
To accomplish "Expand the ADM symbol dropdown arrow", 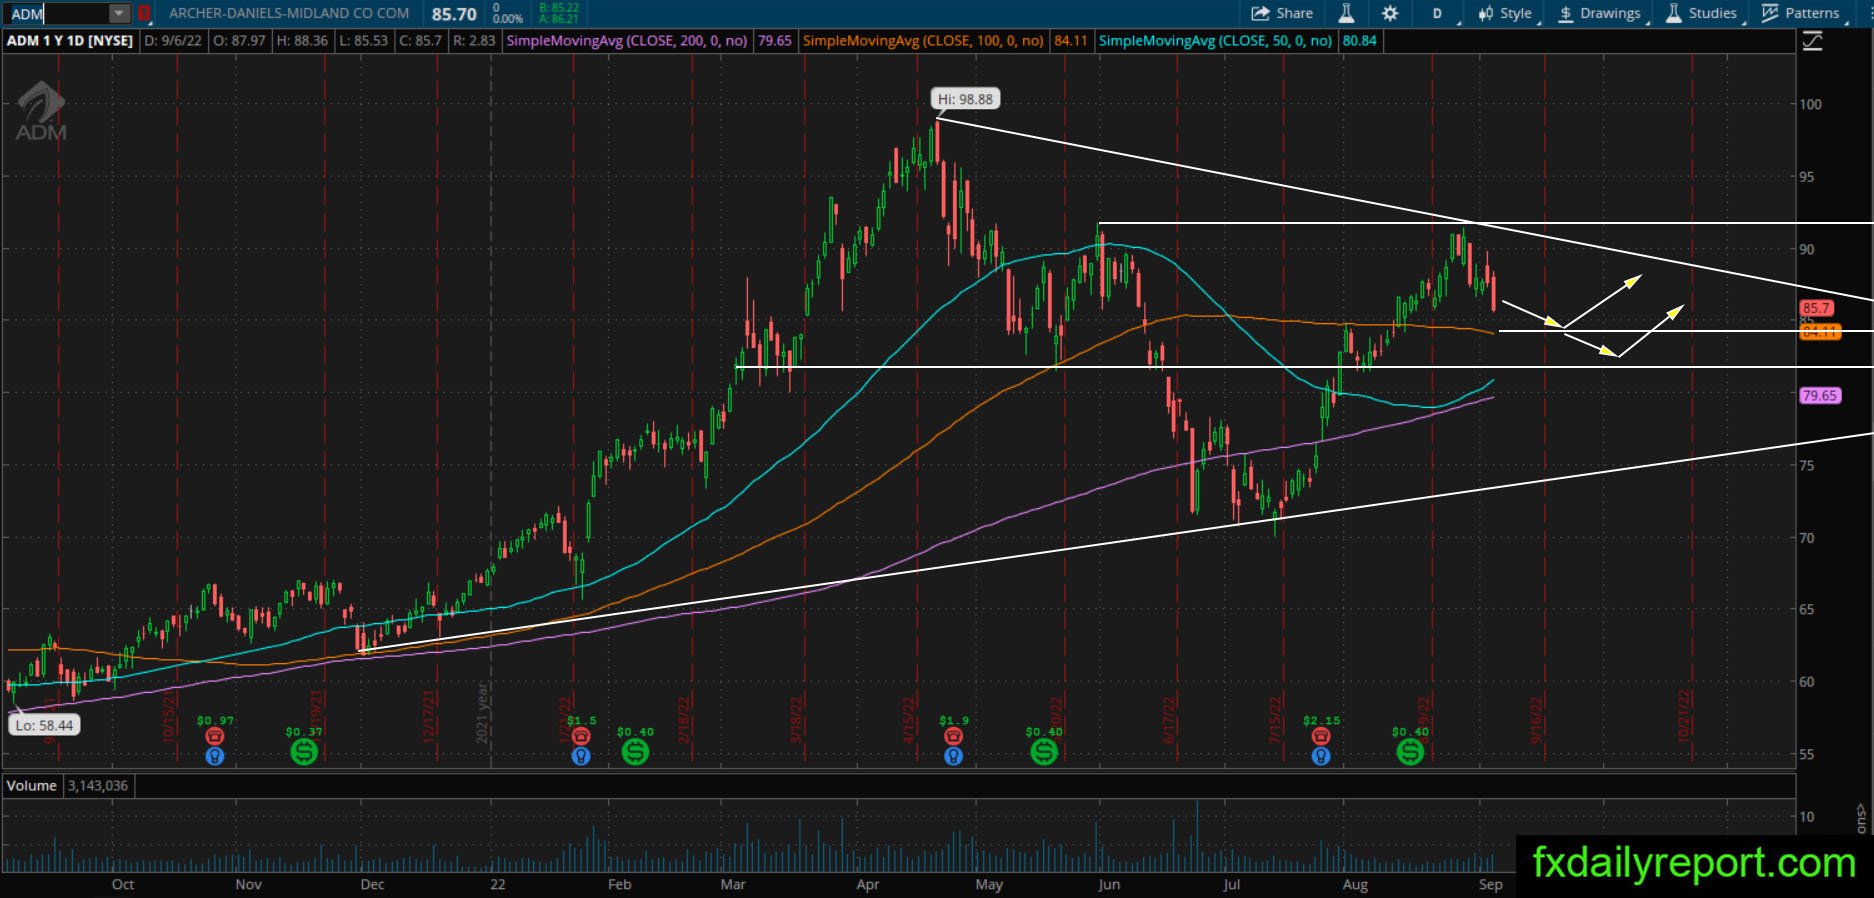I will 119,13.
